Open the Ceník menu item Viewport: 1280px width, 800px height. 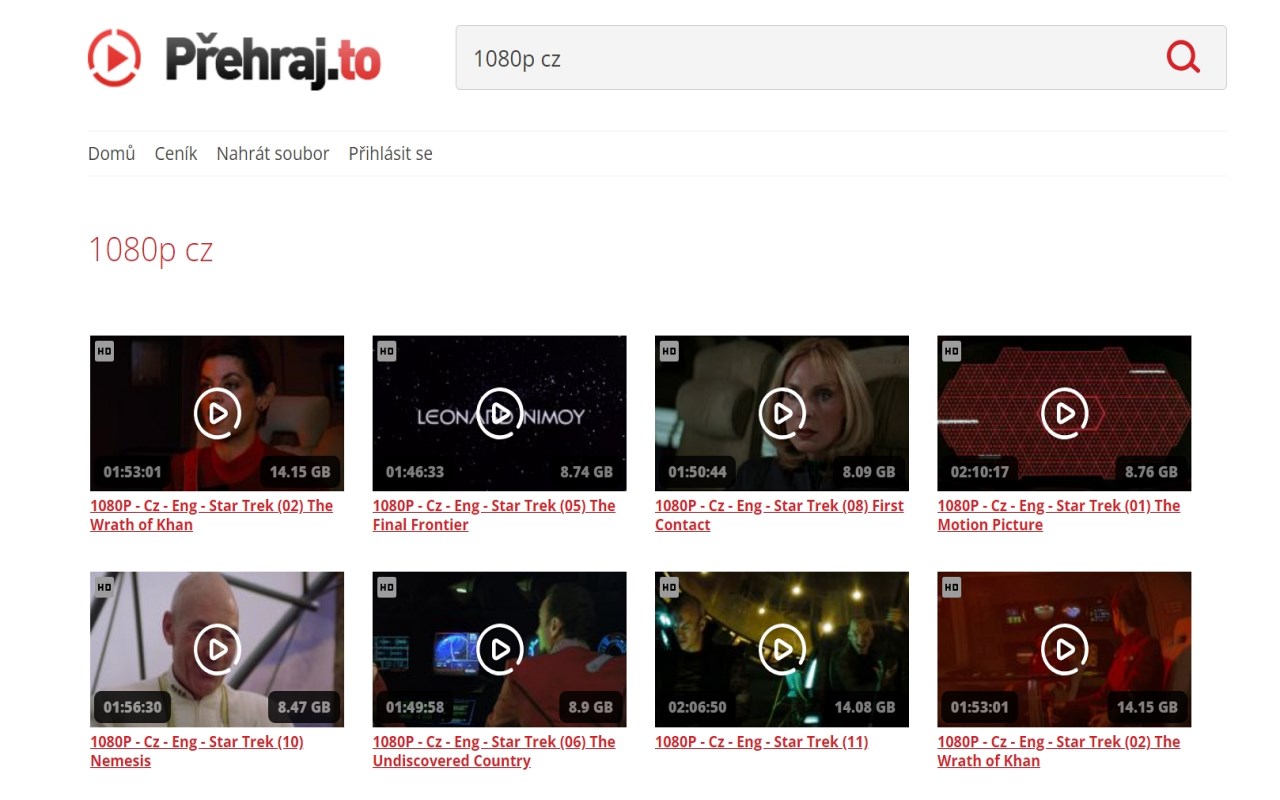[x=175, y=153]
